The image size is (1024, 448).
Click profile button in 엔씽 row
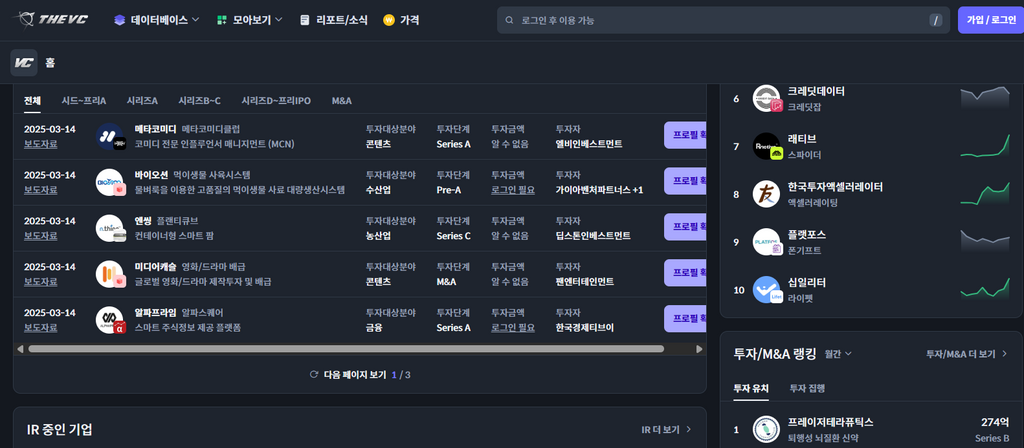point(685,227)
